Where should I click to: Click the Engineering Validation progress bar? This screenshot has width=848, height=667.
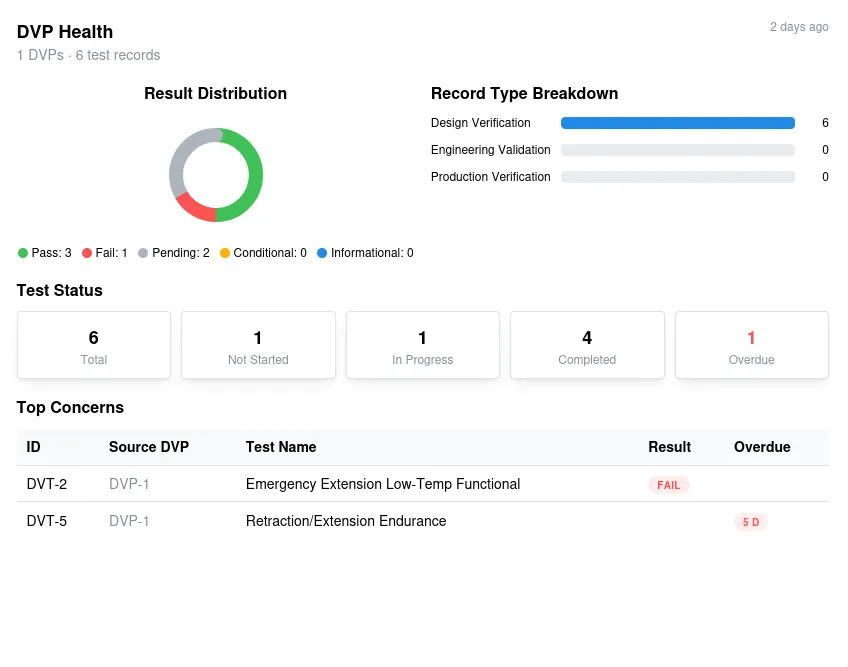(678, 150)
